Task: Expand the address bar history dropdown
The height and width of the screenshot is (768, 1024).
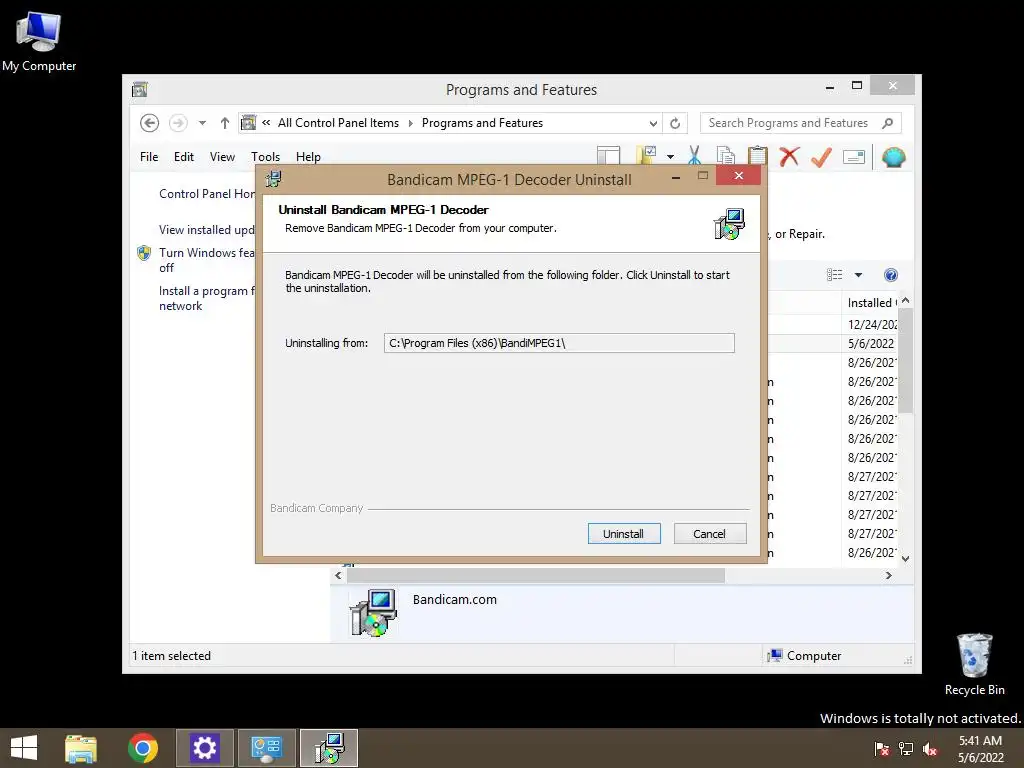Action: click(x=653, y=123)
